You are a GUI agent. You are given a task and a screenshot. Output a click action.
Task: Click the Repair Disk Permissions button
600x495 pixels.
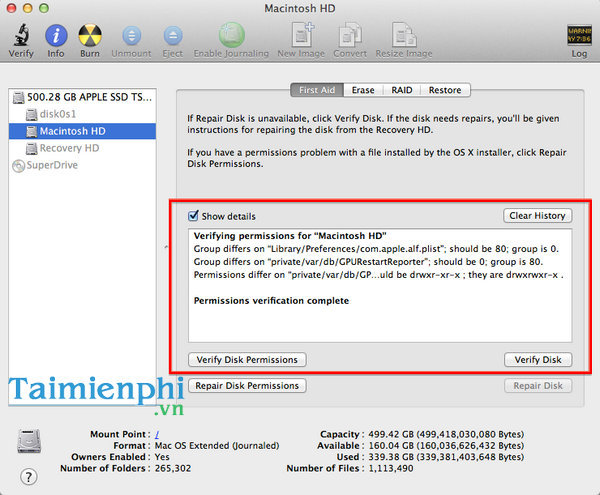click(247, 386)
